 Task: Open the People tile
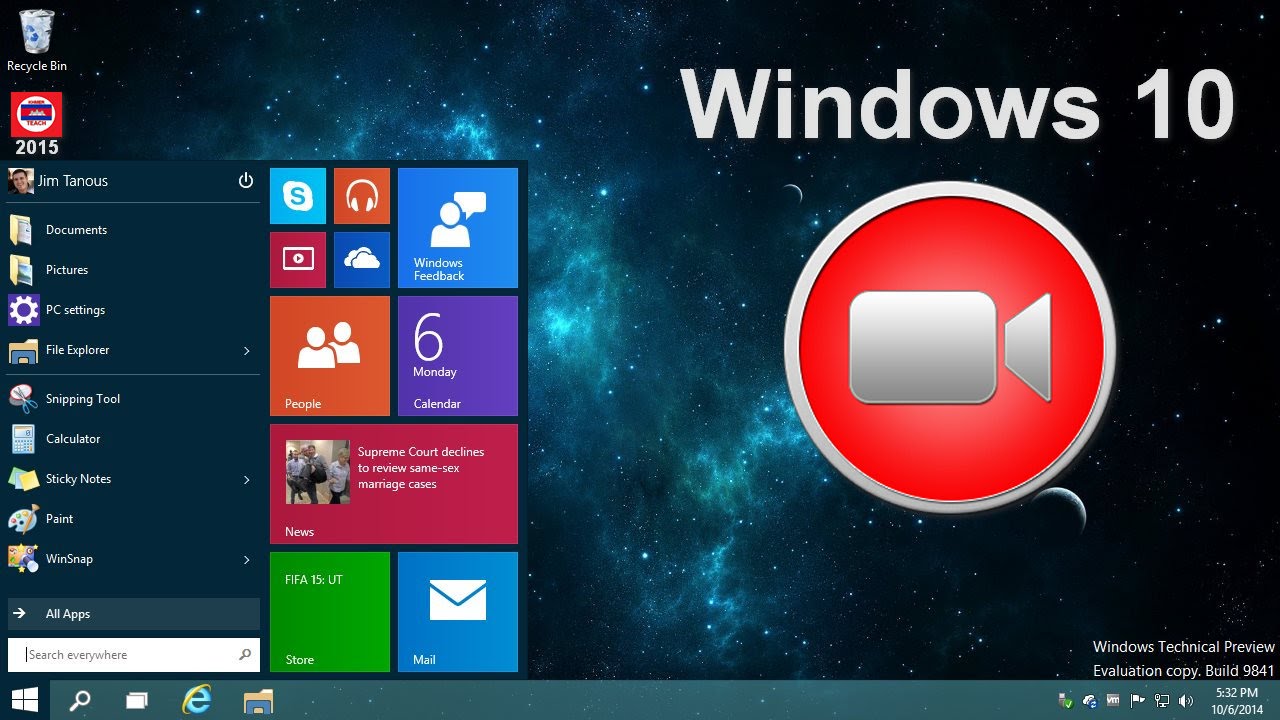coord(330,356)
